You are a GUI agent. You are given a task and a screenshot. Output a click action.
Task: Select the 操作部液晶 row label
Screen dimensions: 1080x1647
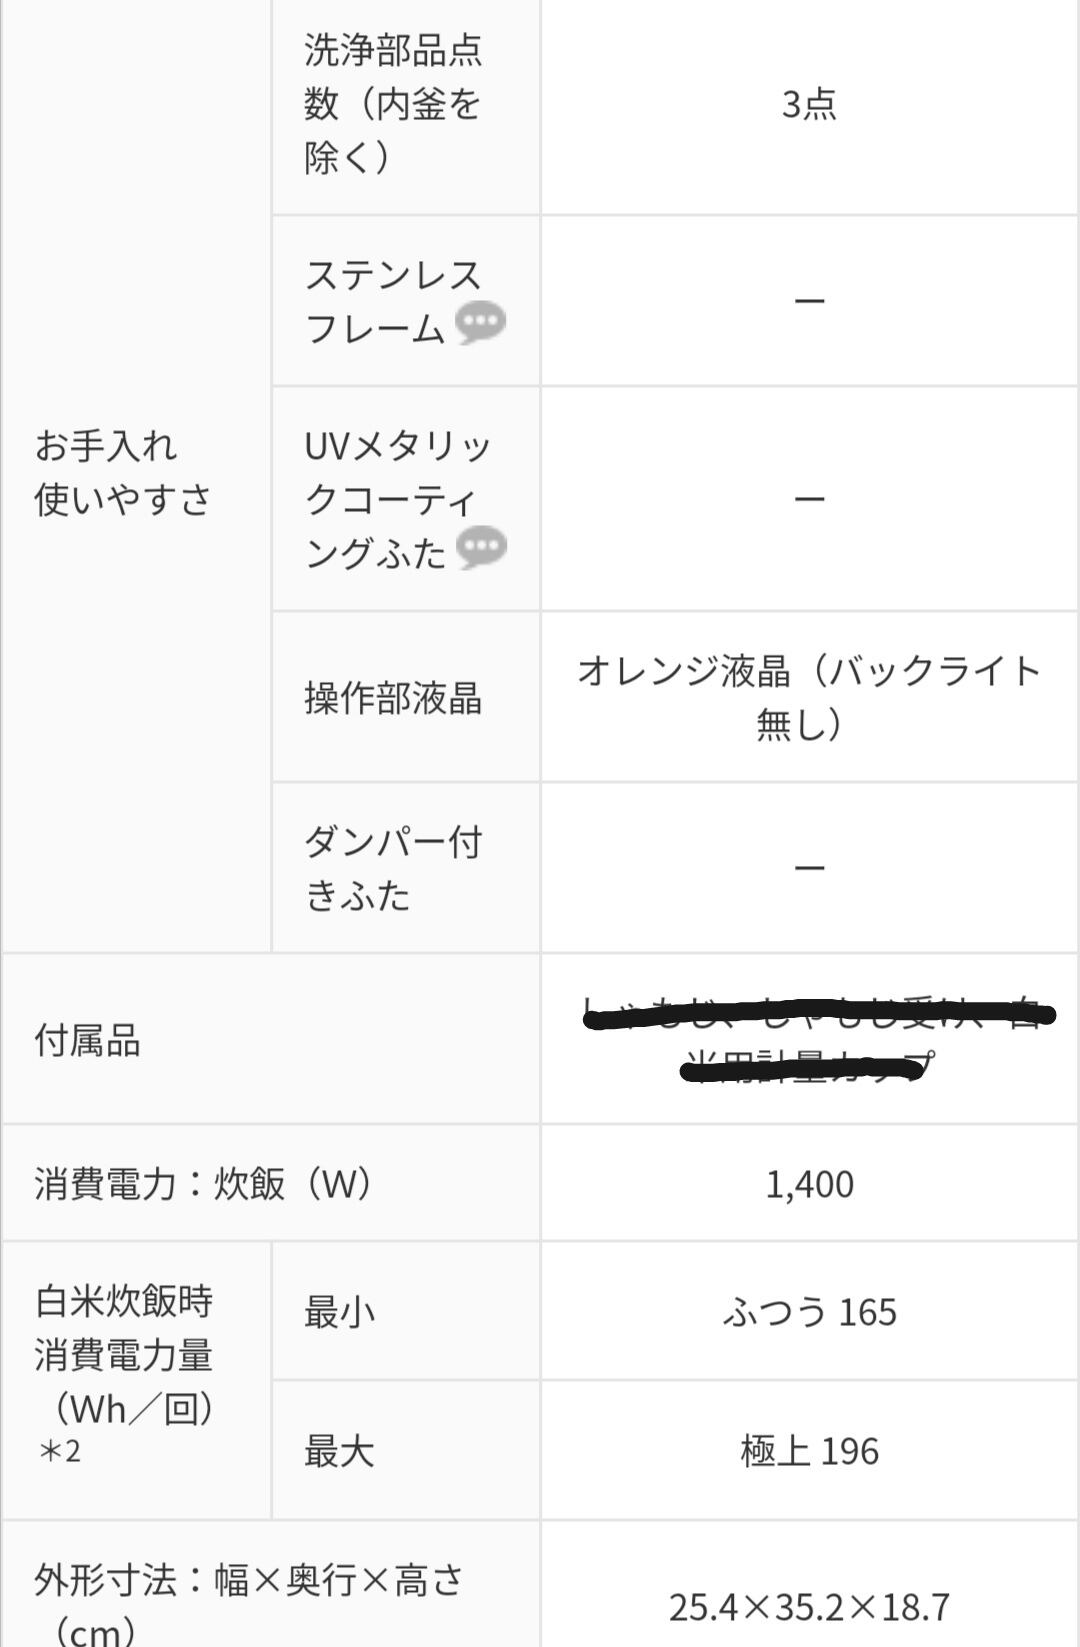(393, 698)
